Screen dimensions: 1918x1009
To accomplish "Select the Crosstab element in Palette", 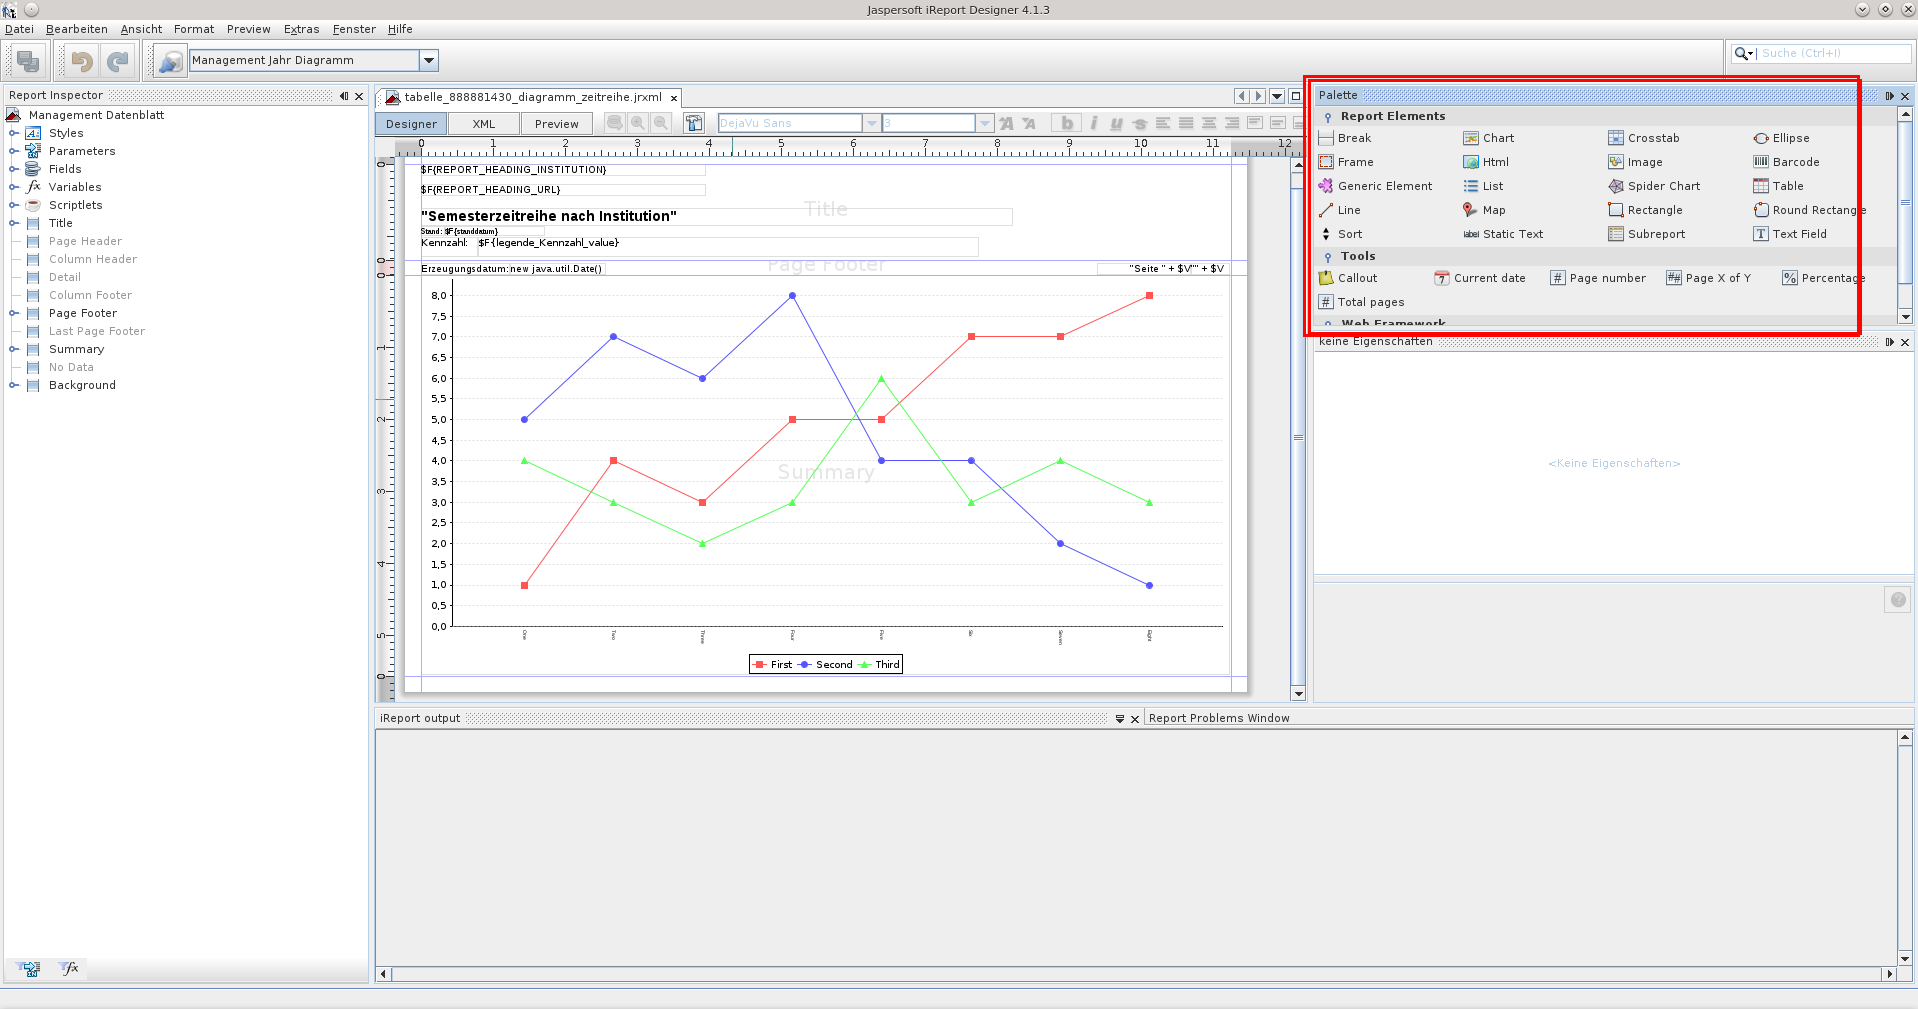I will (x=1644, y=138).
